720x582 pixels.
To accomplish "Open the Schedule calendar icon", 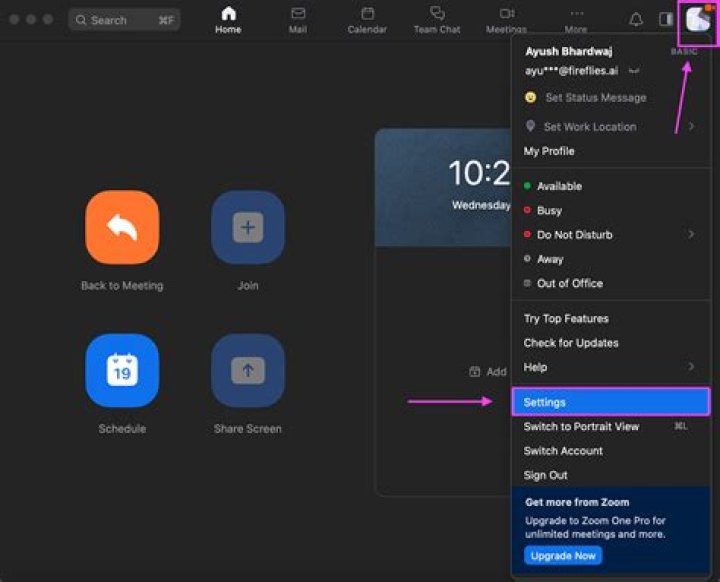I will tap(122, 370).
